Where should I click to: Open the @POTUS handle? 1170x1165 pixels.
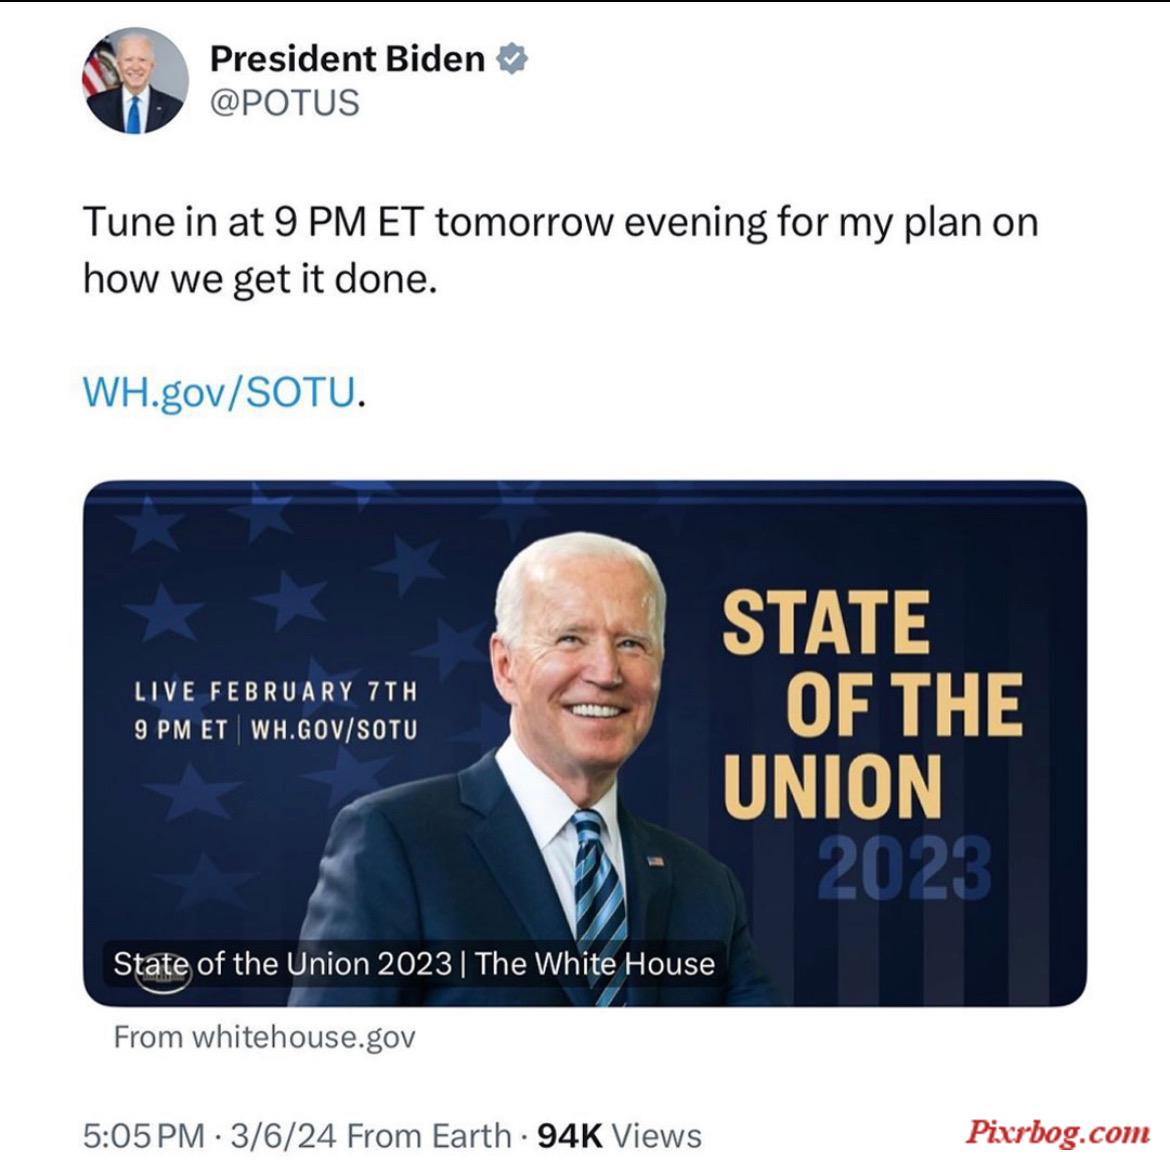pyautogui.click(x=284, y=102)
